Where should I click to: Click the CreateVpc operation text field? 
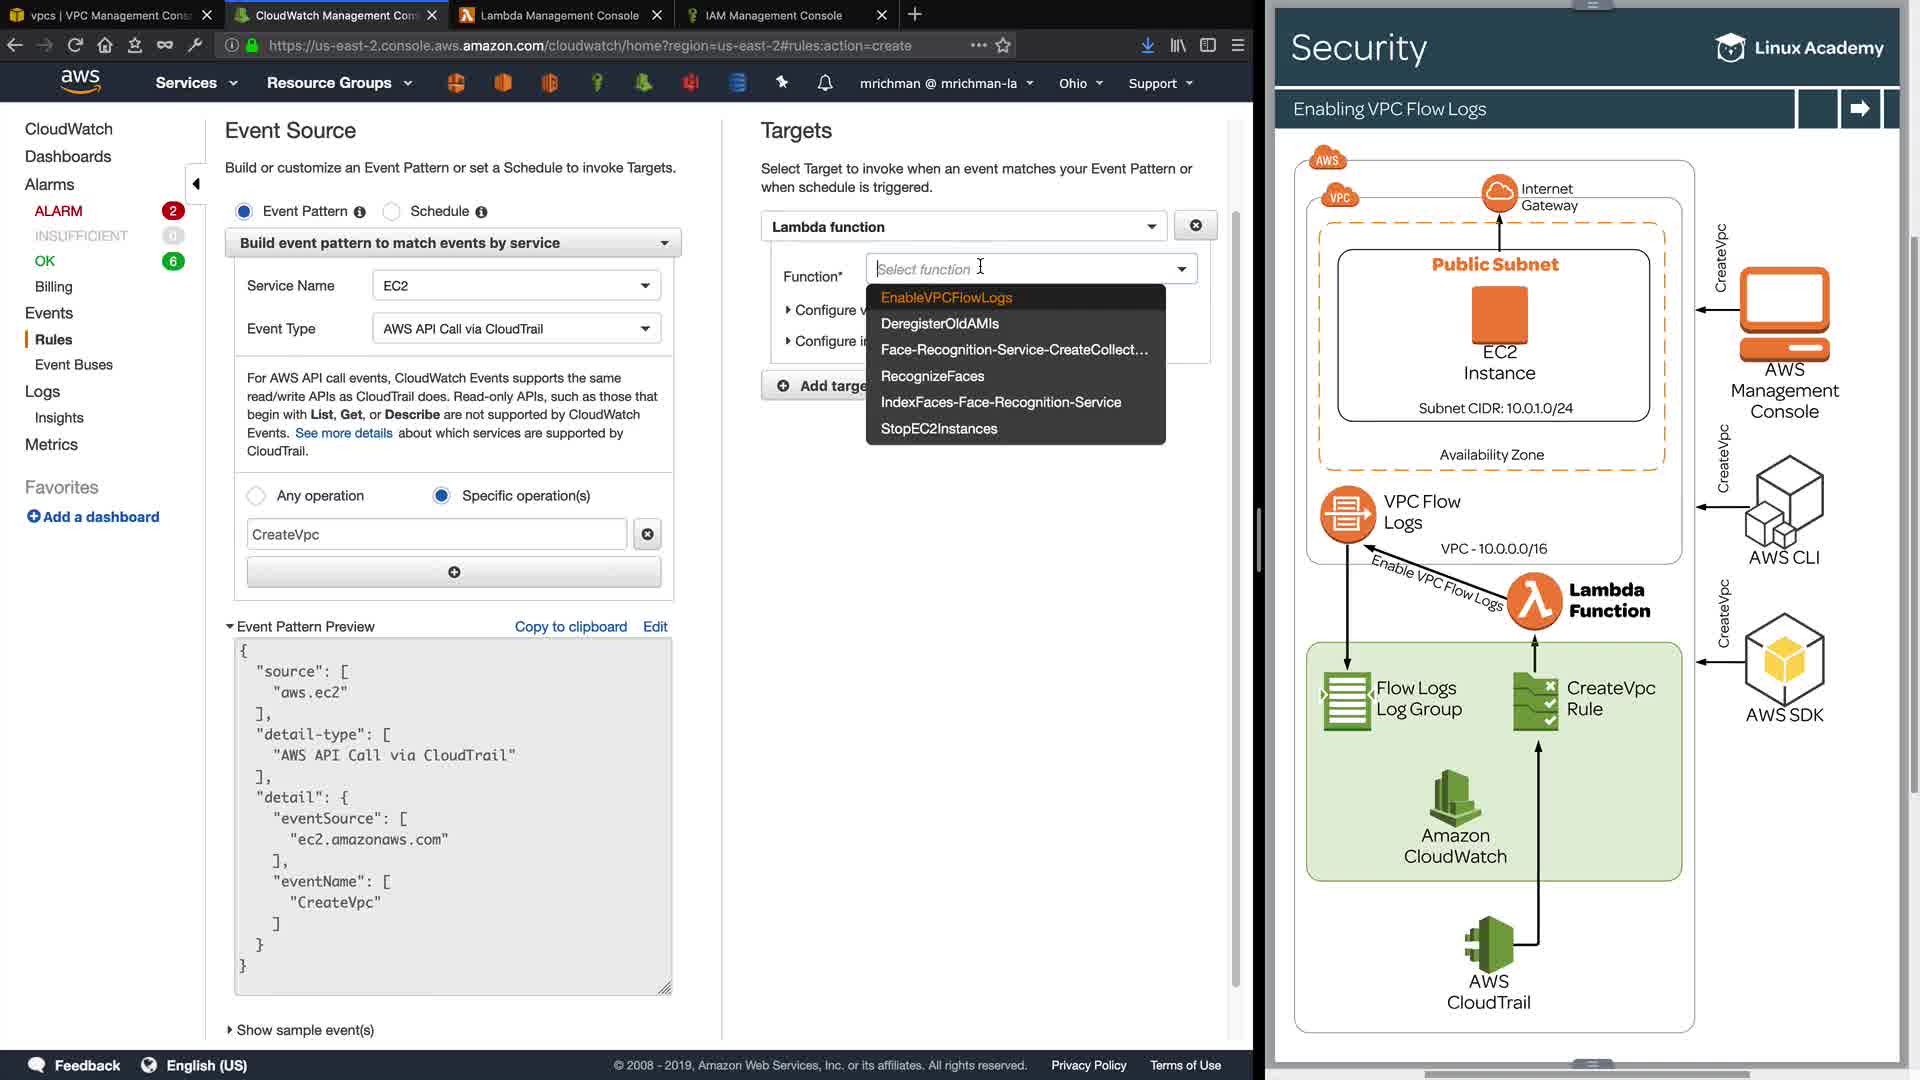(436, 535)
